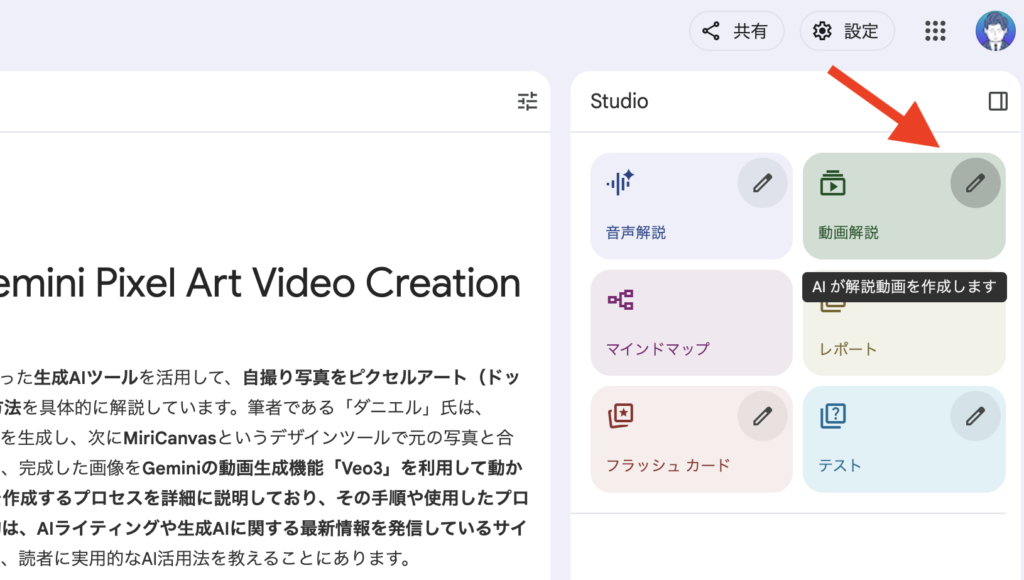Create 動画解説 video overview
The width and height of the screenshot is (1024, 580).
[x=870, y=220]
